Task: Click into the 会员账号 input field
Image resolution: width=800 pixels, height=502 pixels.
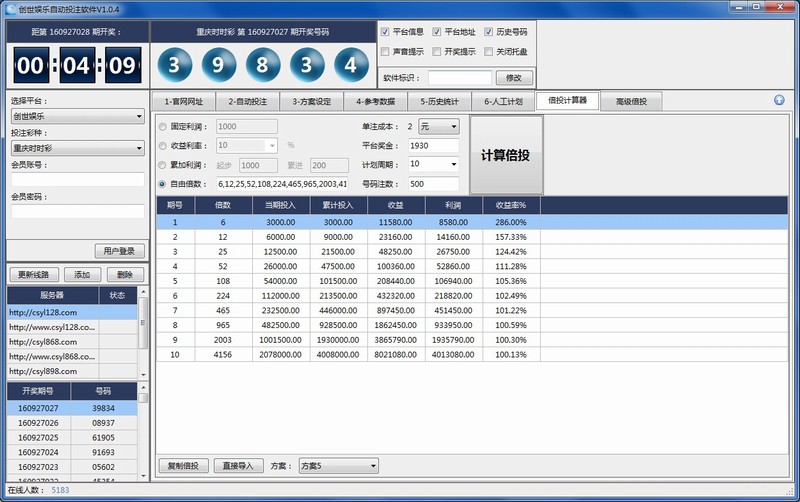Action: click(77, 179)
